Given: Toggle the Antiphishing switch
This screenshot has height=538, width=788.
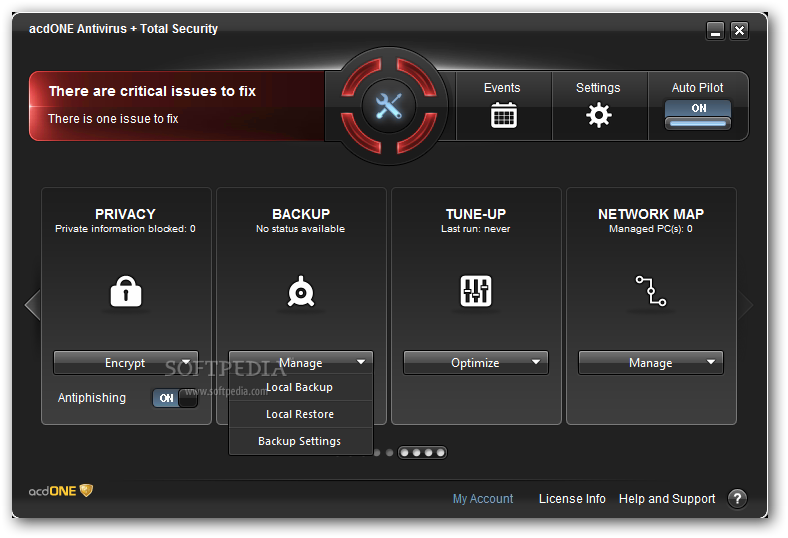Looking at the screenshot, I should [x=175, y=398].
